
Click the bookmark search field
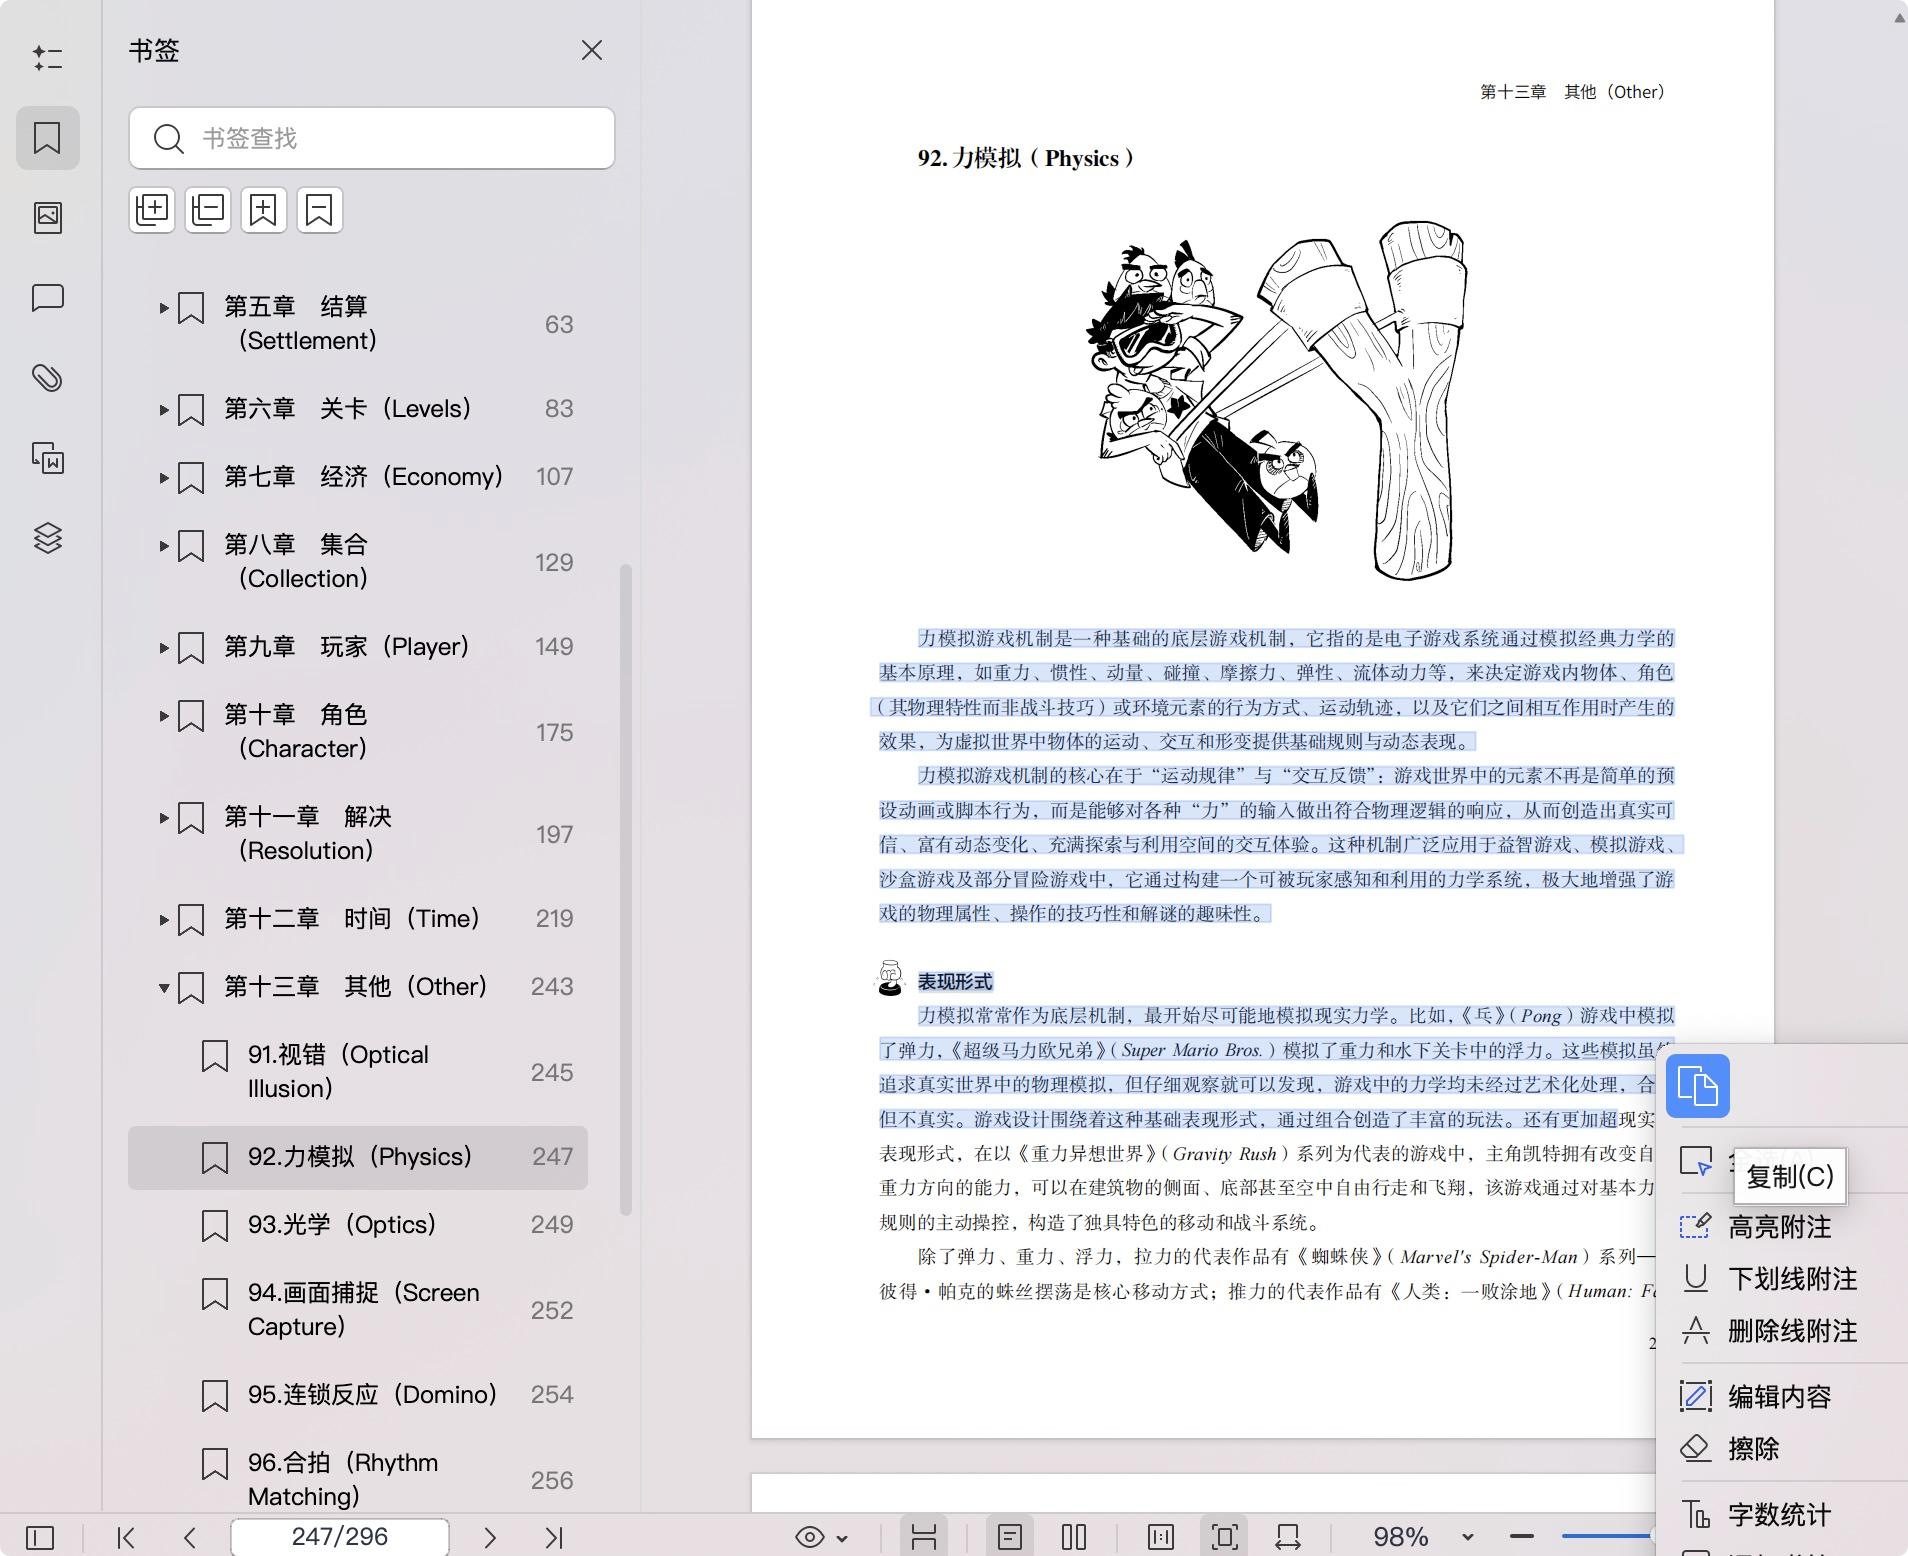click(371, 138)
